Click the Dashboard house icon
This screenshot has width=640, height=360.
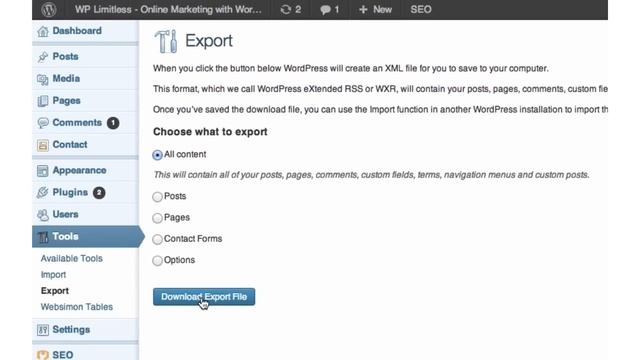[43, 31]
